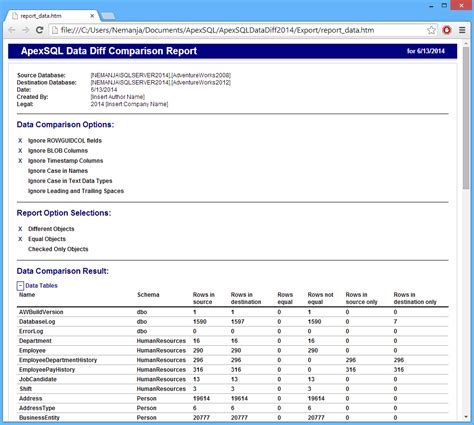
Task: Select the Shift table name
Action: tap(25, 389)
